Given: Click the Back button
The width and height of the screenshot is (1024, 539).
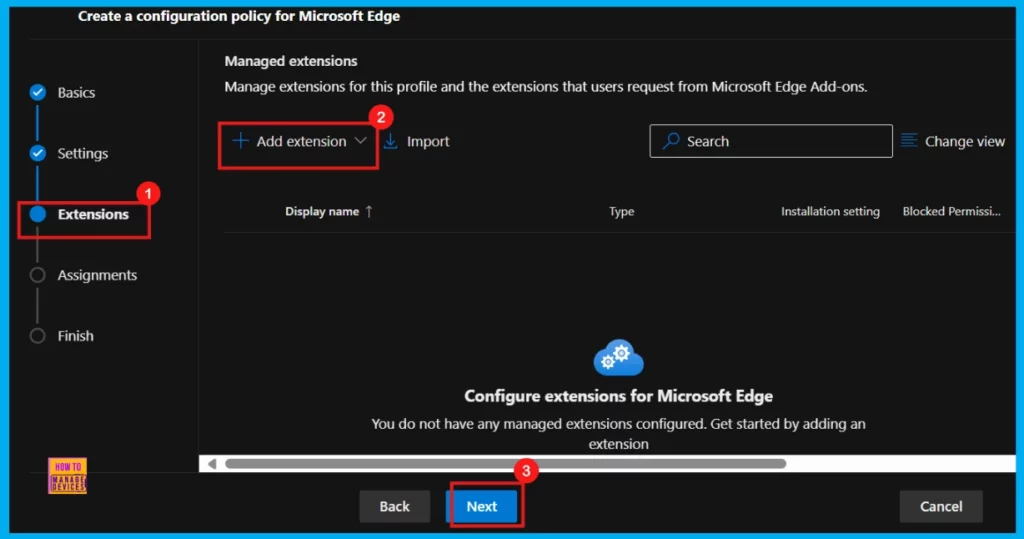Looking at the screenshot, I should click(x=394, y=506).
